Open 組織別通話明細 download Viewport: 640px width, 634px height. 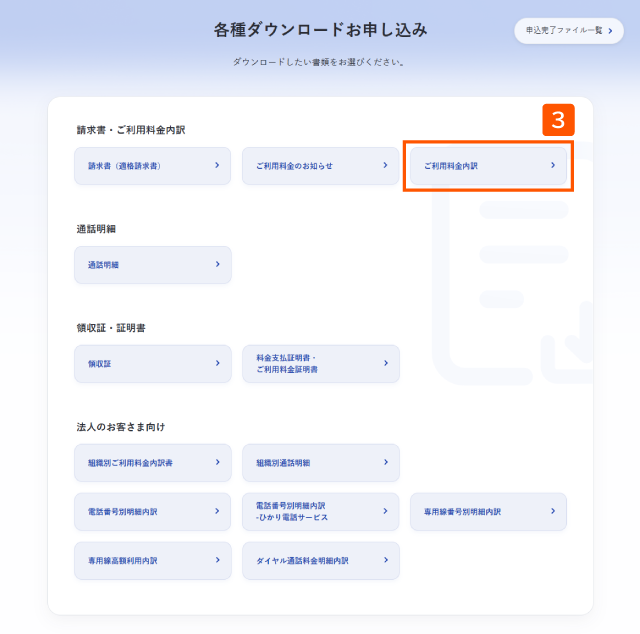(x=321, y=463)
